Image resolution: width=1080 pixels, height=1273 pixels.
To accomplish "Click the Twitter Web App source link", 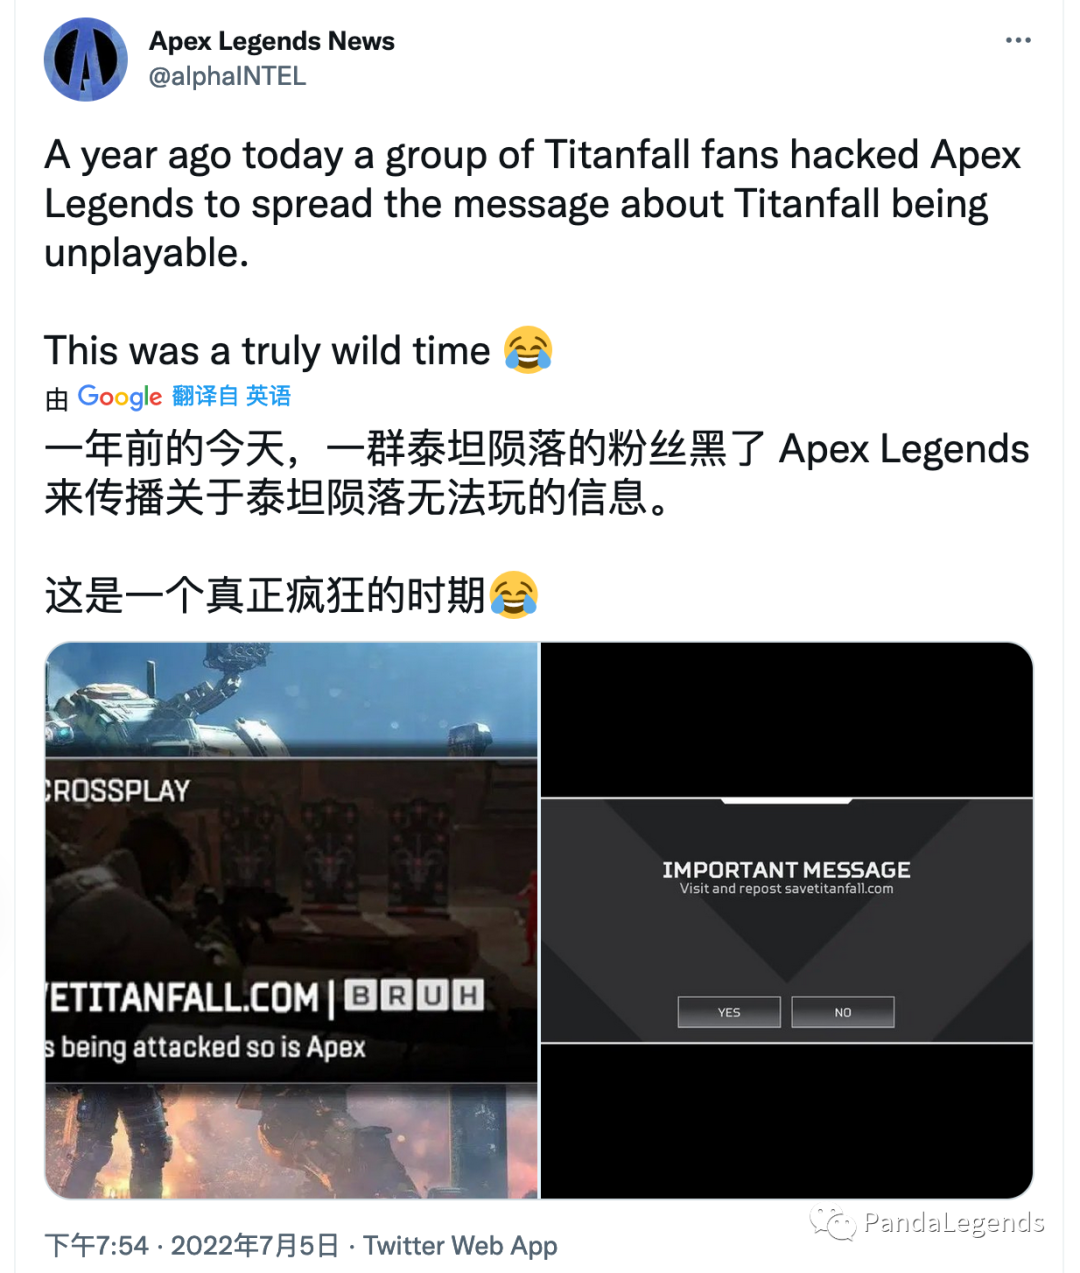I will coord(460,1246).
